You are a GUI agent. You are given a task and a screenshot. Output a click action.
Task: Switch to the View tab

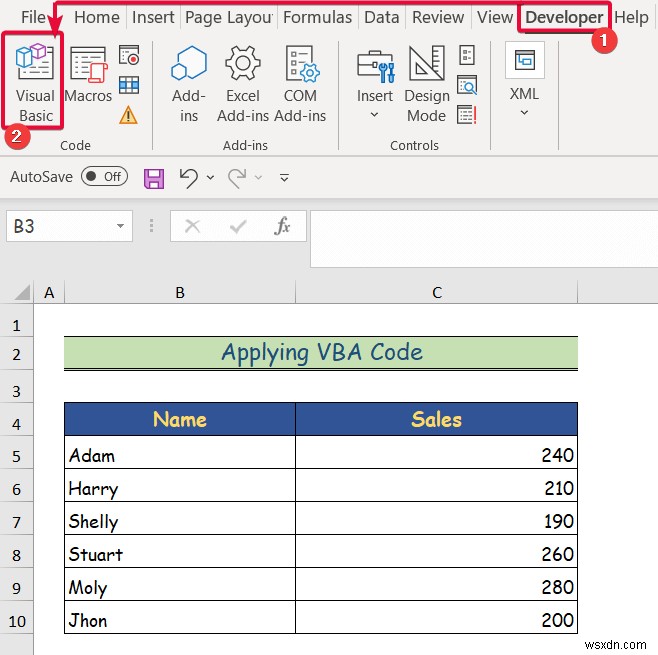click(x=495, y=17)
